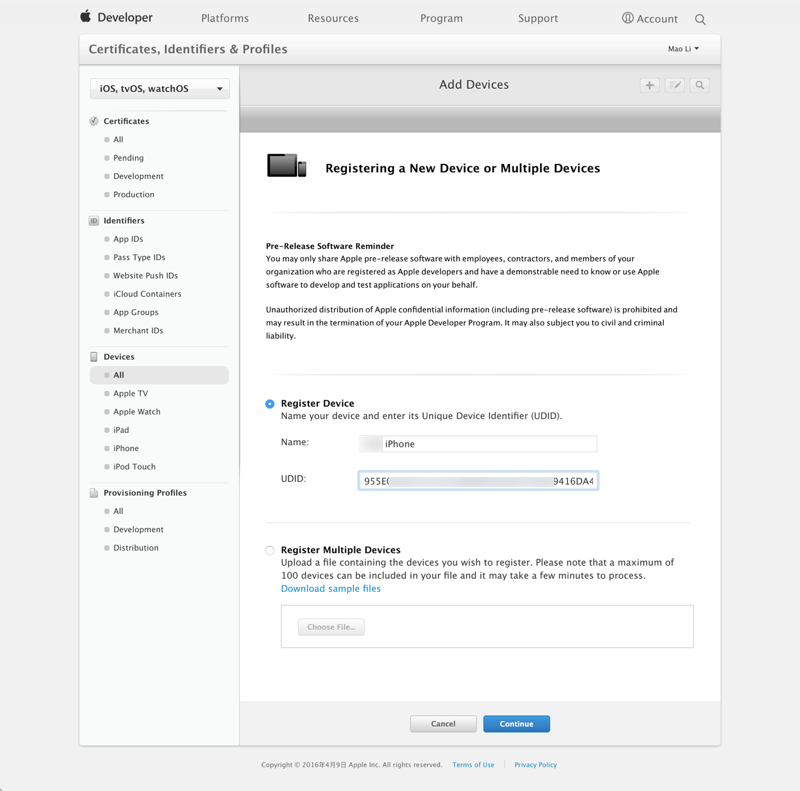Select Development under Certificates
Screen dimensions: 800x791
138,176
